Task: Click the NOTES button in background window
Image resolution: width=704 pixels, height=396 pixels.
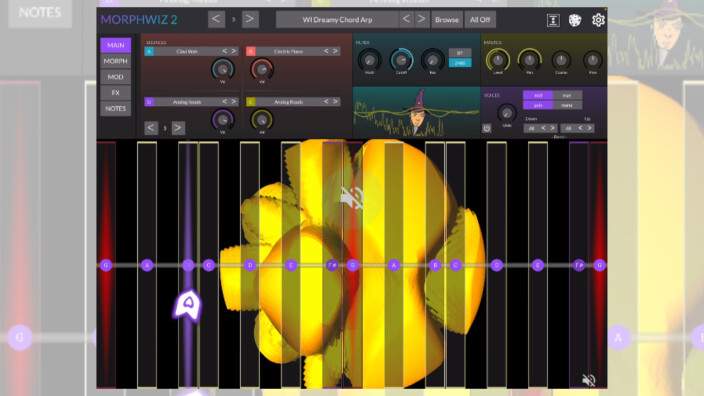Action: pos(40,13)
